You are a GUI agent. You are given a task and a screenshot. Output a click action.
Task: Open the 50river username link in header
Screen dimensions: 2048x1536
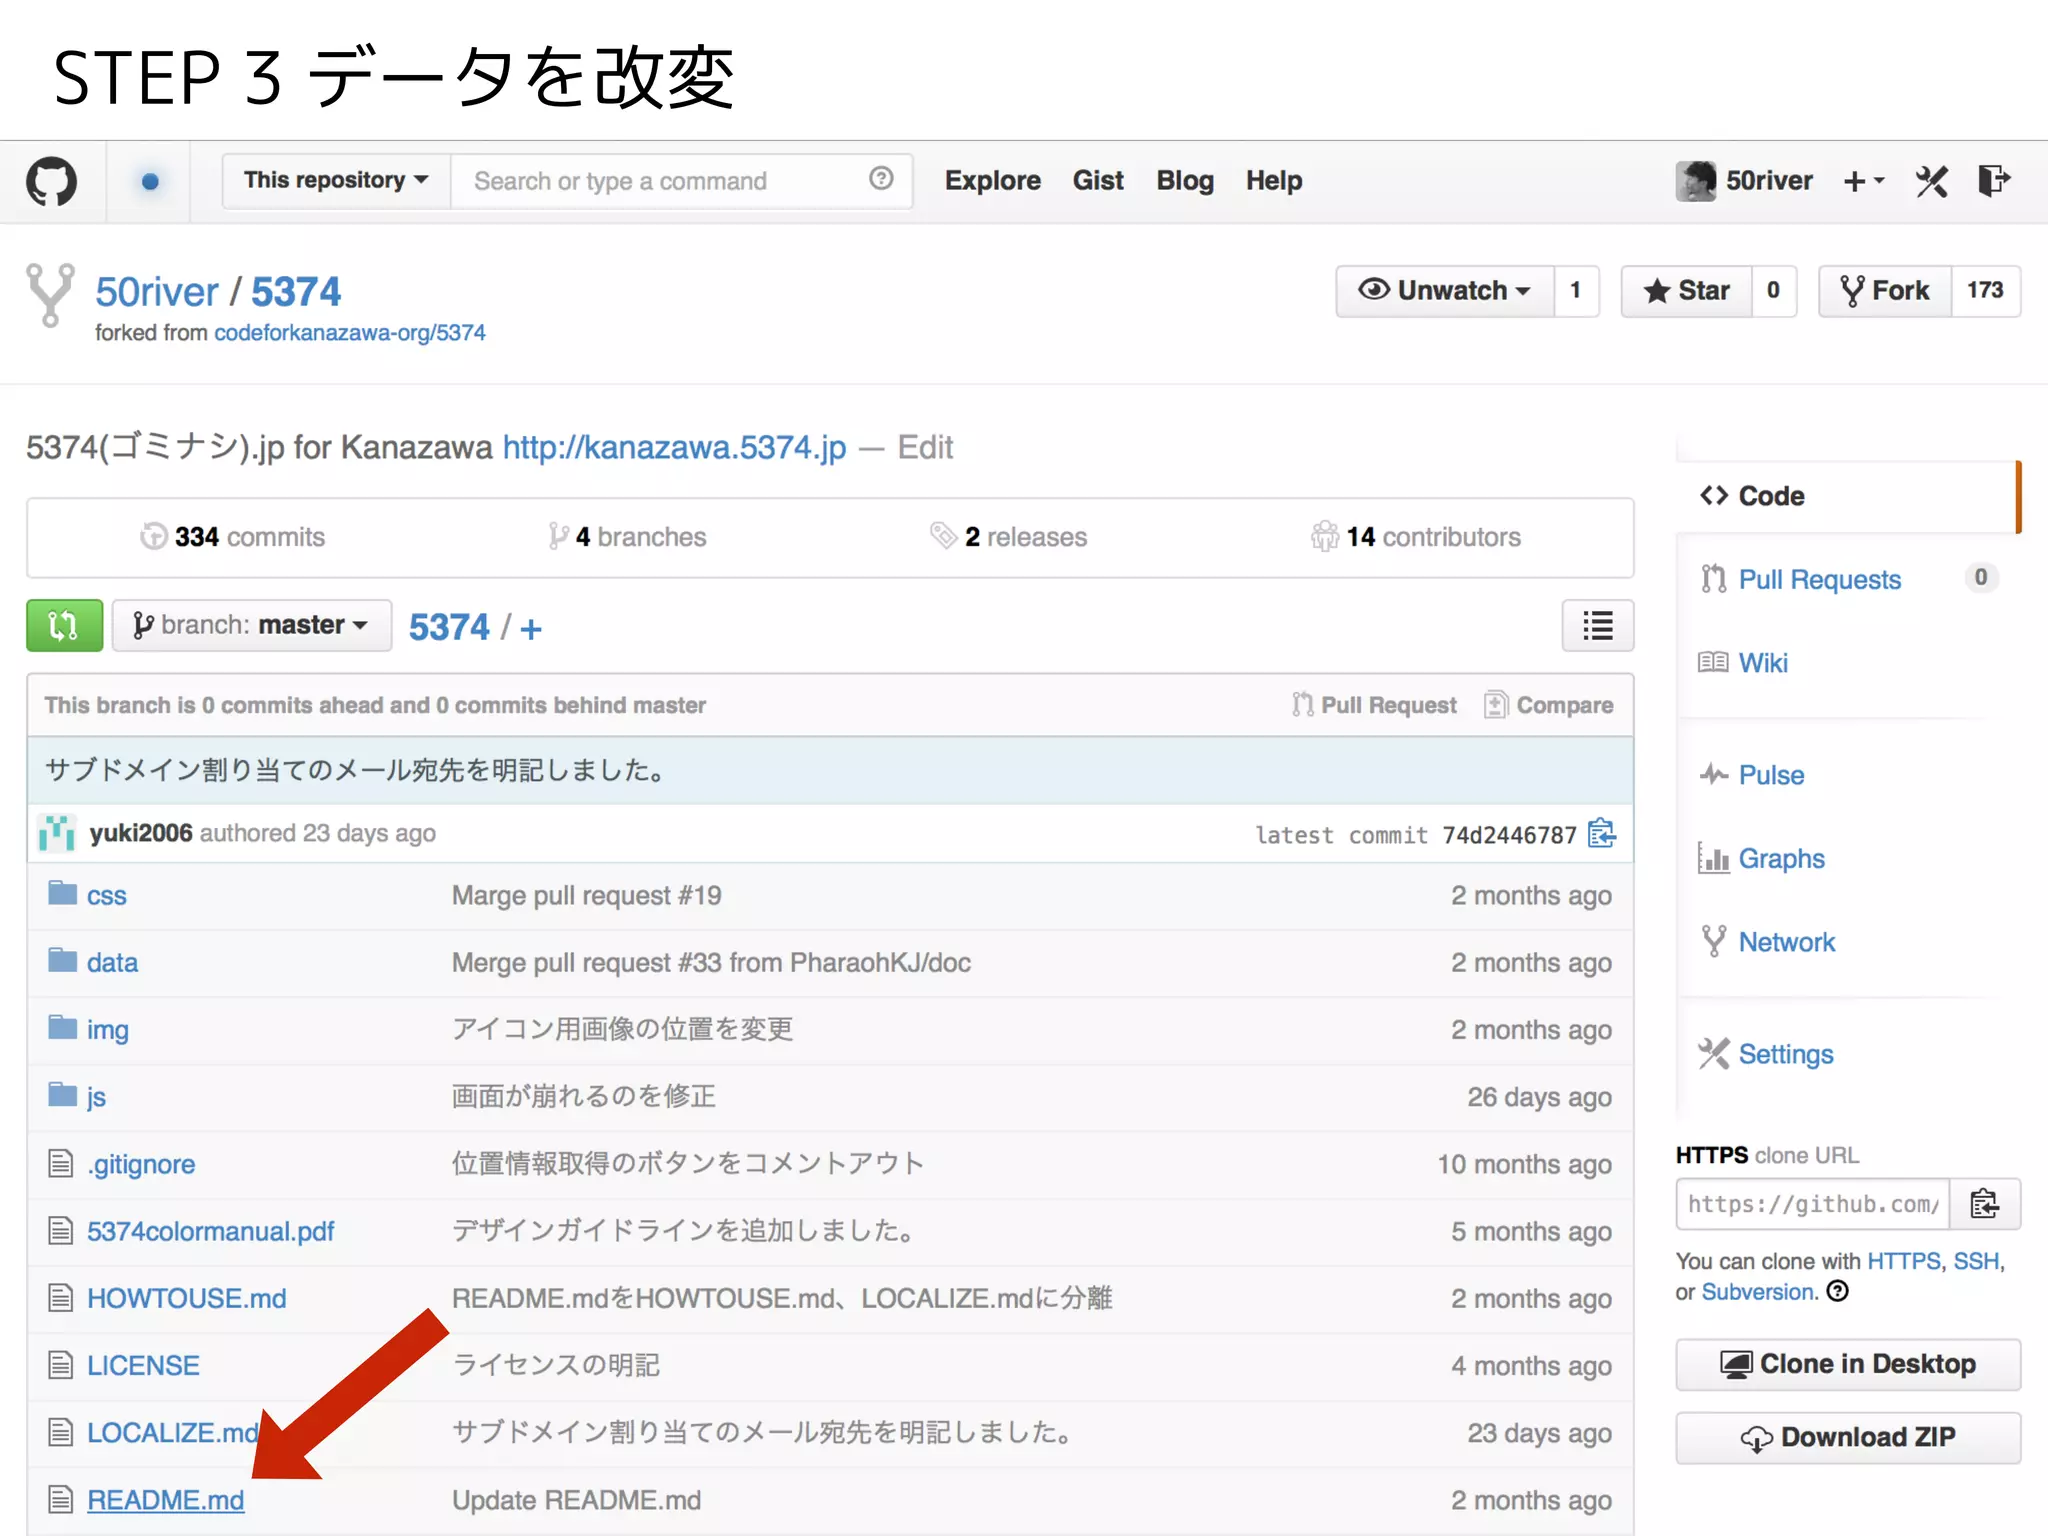[x=1769, y=181]
